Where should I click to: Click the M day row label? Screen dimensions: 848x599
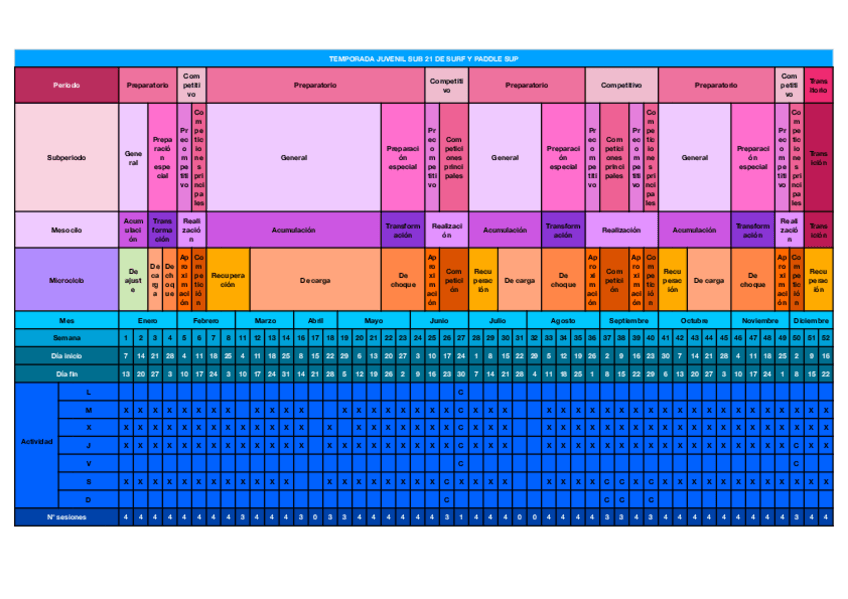pyautogui.click(x=89, y=410)
